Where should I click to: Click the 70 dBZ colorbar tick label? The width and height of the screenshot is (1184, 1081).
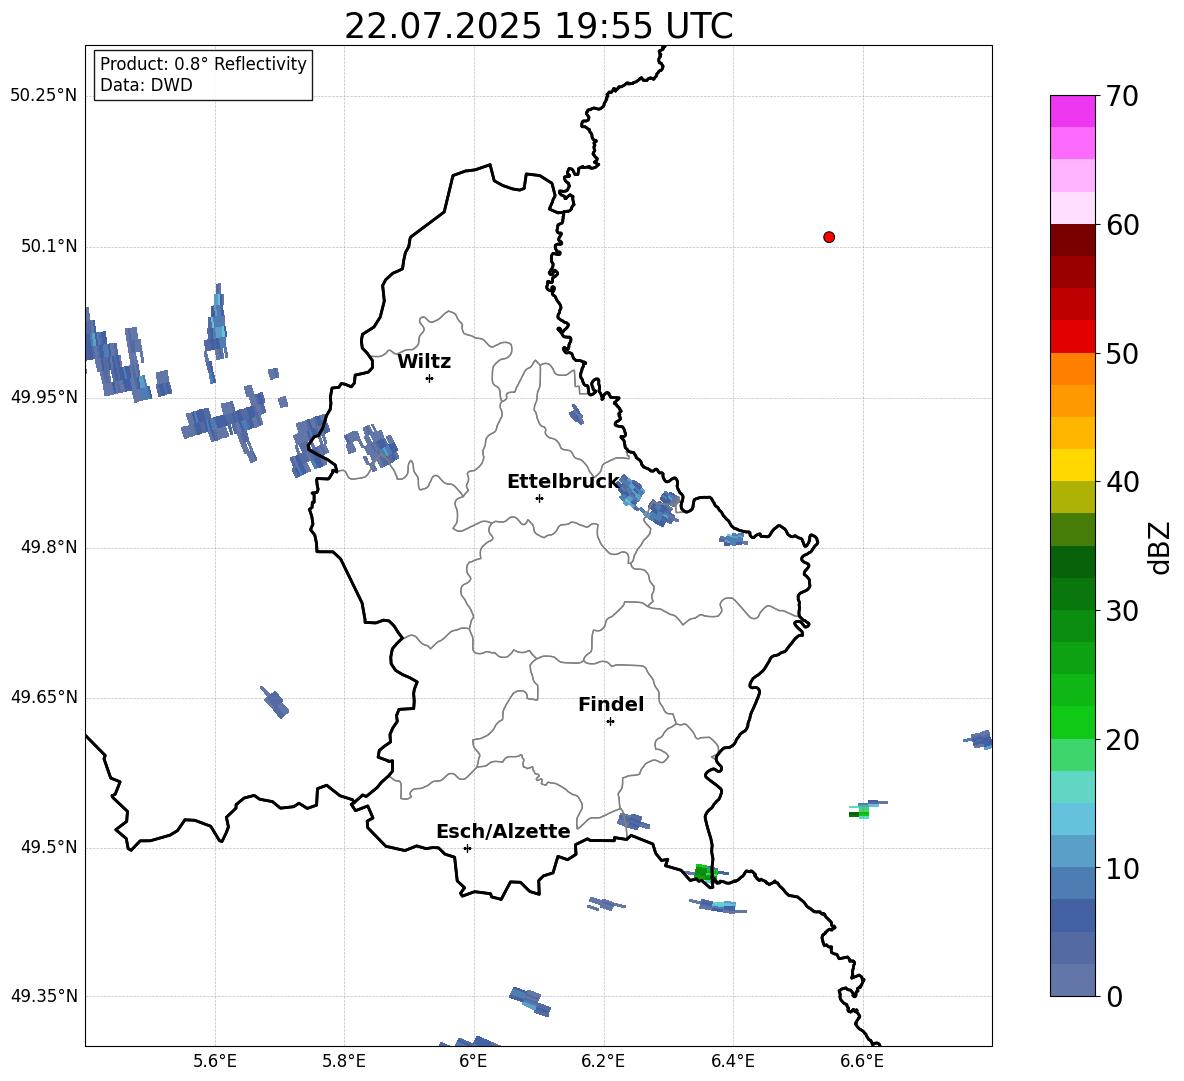(1122, 97)
